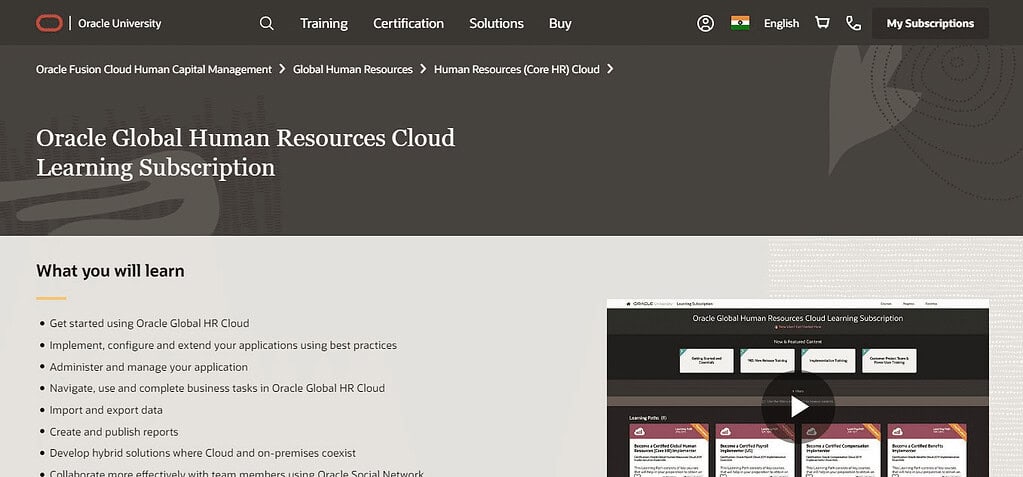Click Certified Benefits Implementer card in video thumbnail
This screenshot has height=477, width=1023.
(x=927, y=450)
